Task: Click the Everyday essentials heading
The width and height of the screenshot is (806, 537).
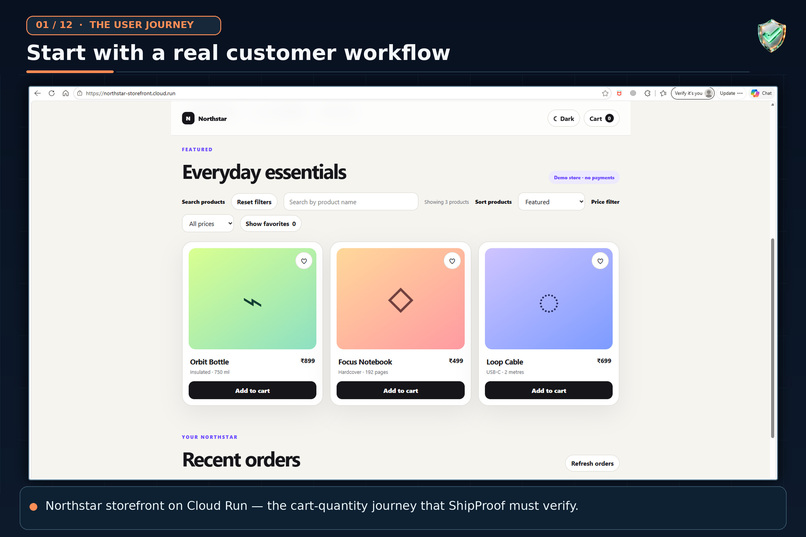Action: click(x=264, y=172)
